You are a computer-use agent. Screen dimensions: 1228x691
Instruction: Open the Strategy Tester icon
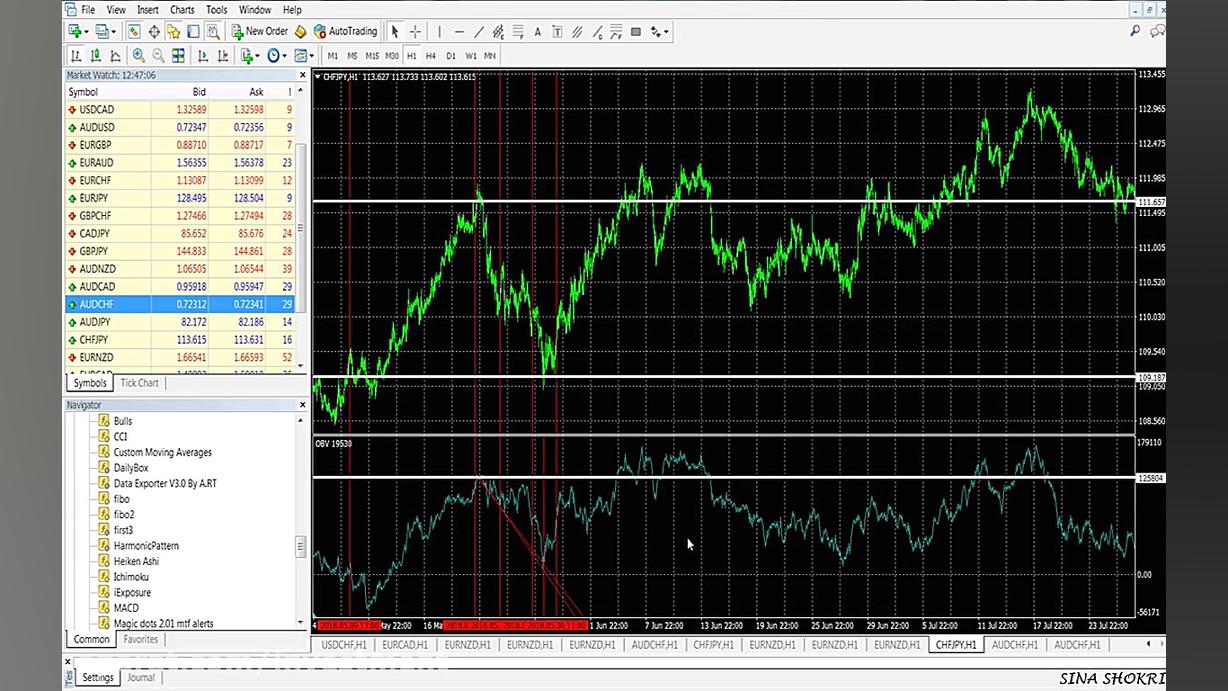pos(214,32)
